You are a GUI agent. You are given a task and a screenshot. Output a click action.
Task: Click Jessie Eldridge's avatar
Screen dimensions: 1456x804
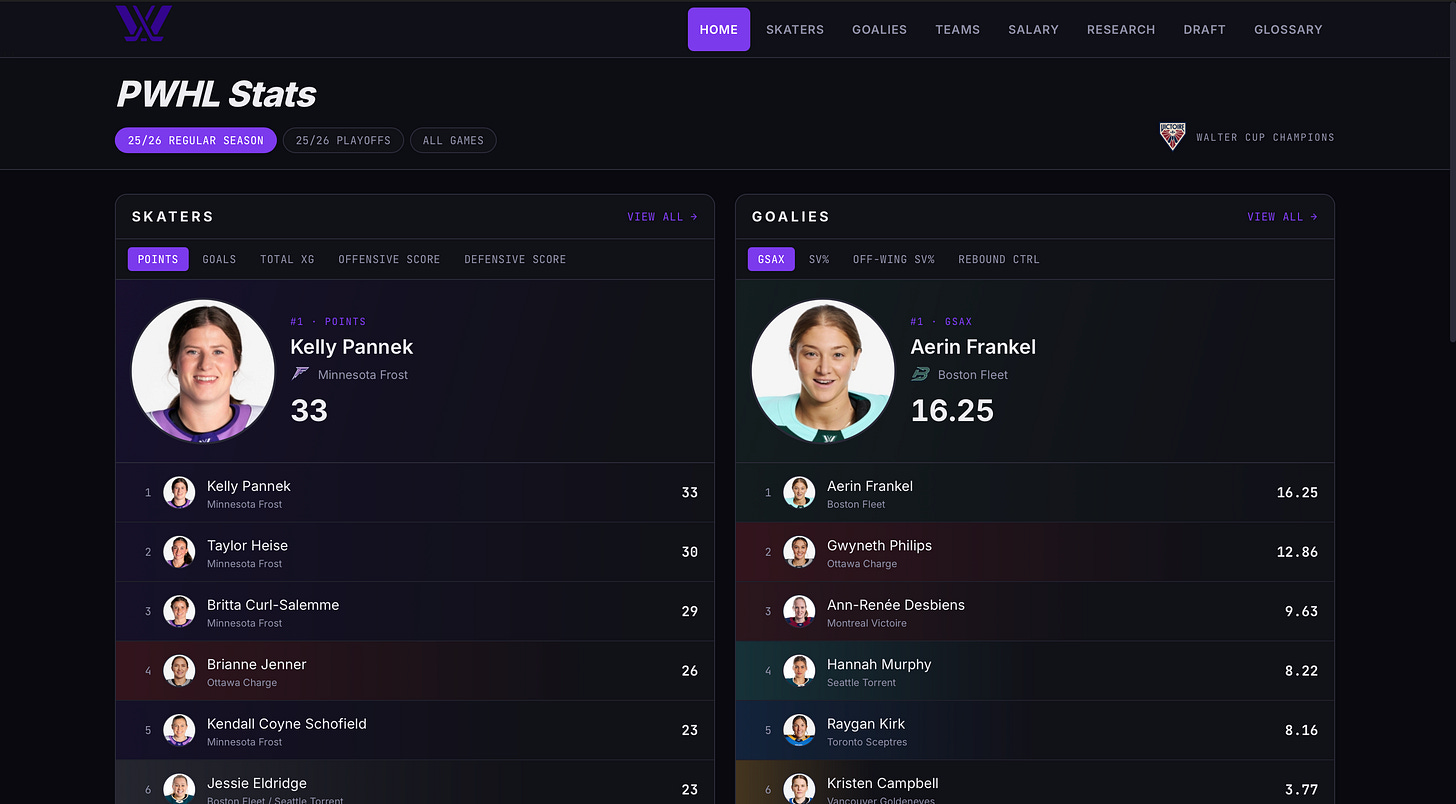tap(179, 789)
